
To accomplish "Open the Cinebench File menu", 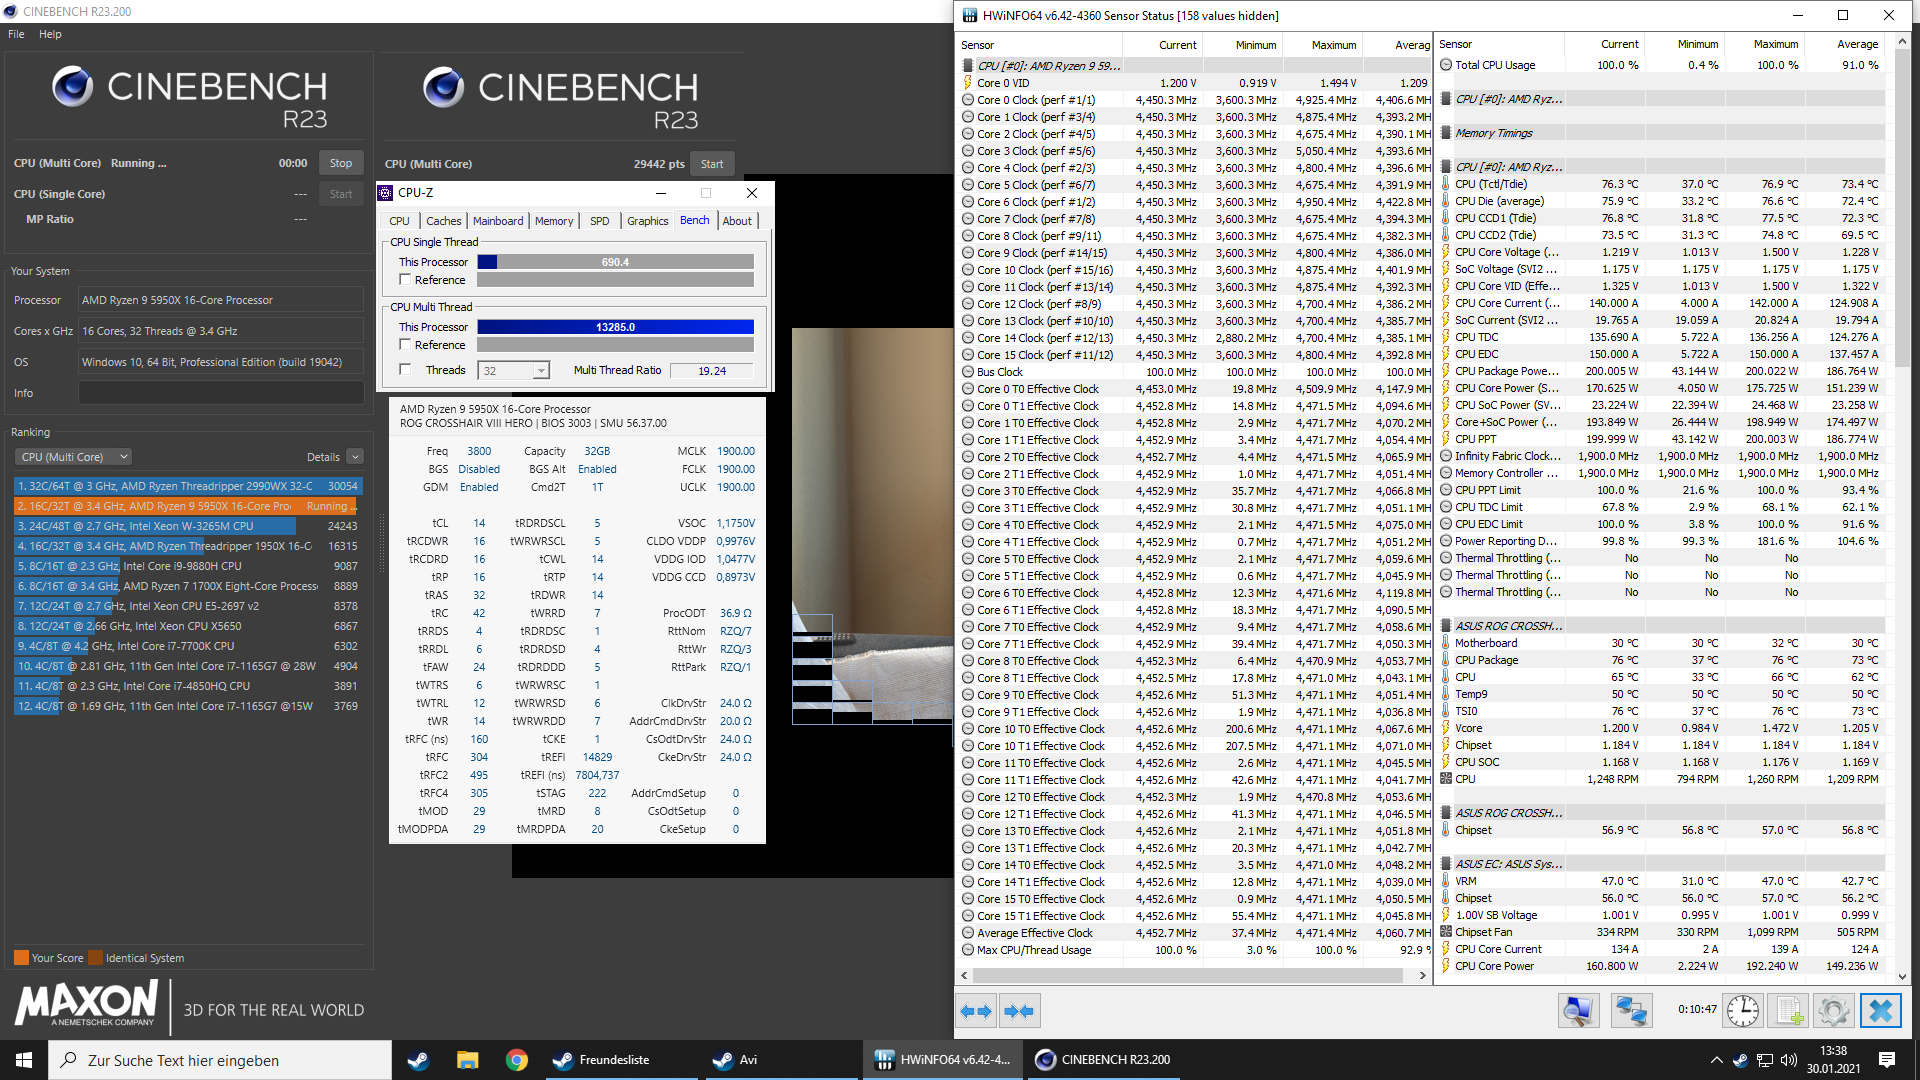I will (16, 34).
